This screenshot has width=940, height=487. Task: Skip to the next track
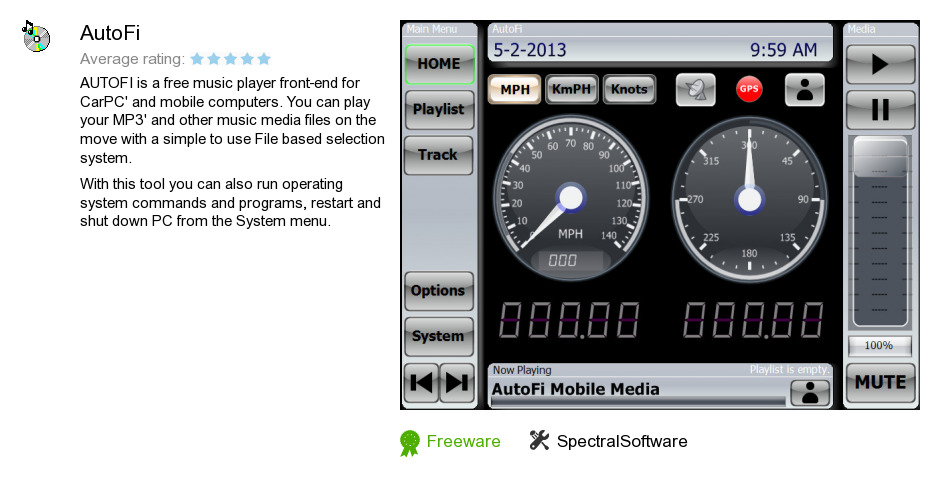coord(457,383)
